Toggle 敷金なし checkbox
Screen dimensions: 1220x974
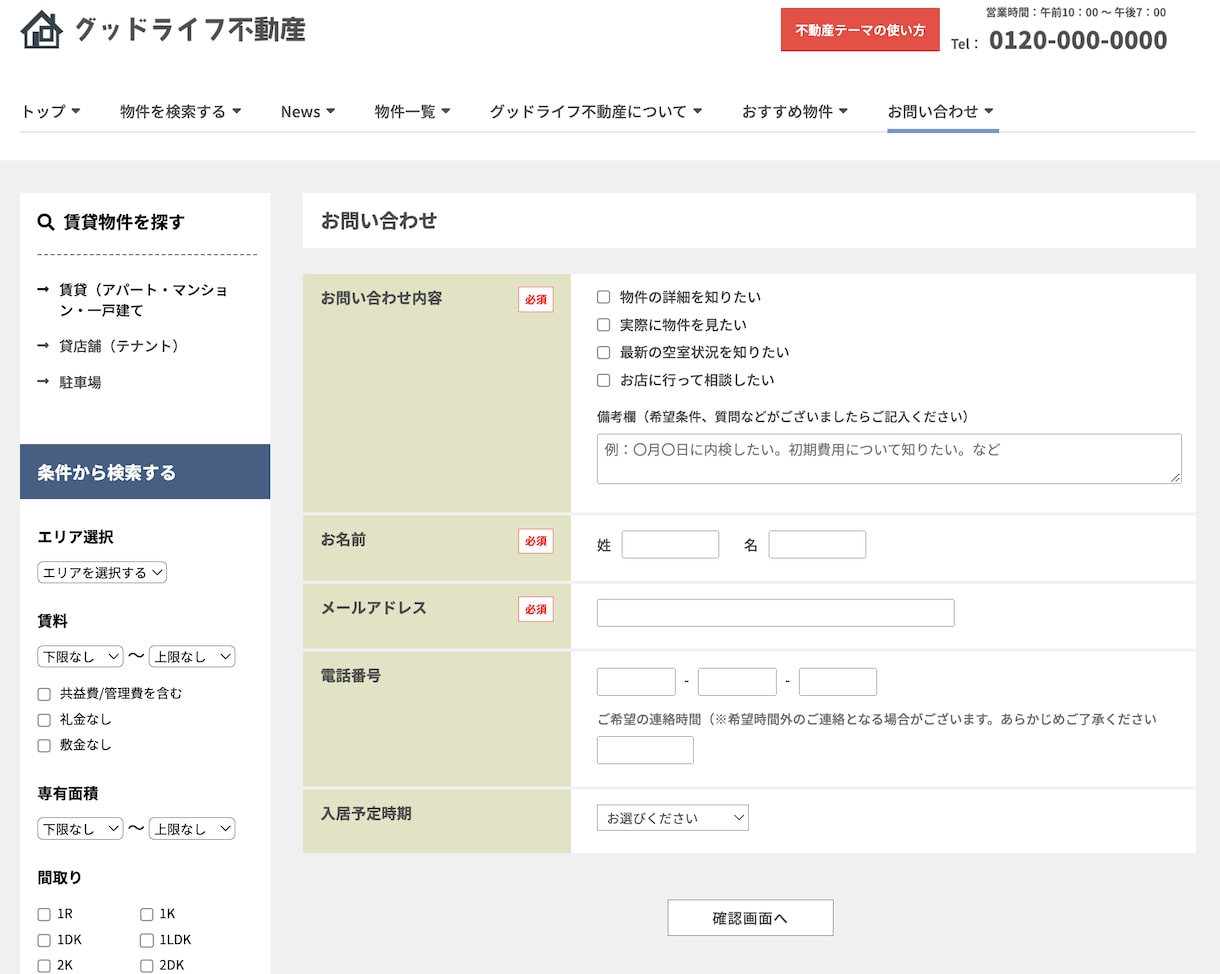[44, 745]
